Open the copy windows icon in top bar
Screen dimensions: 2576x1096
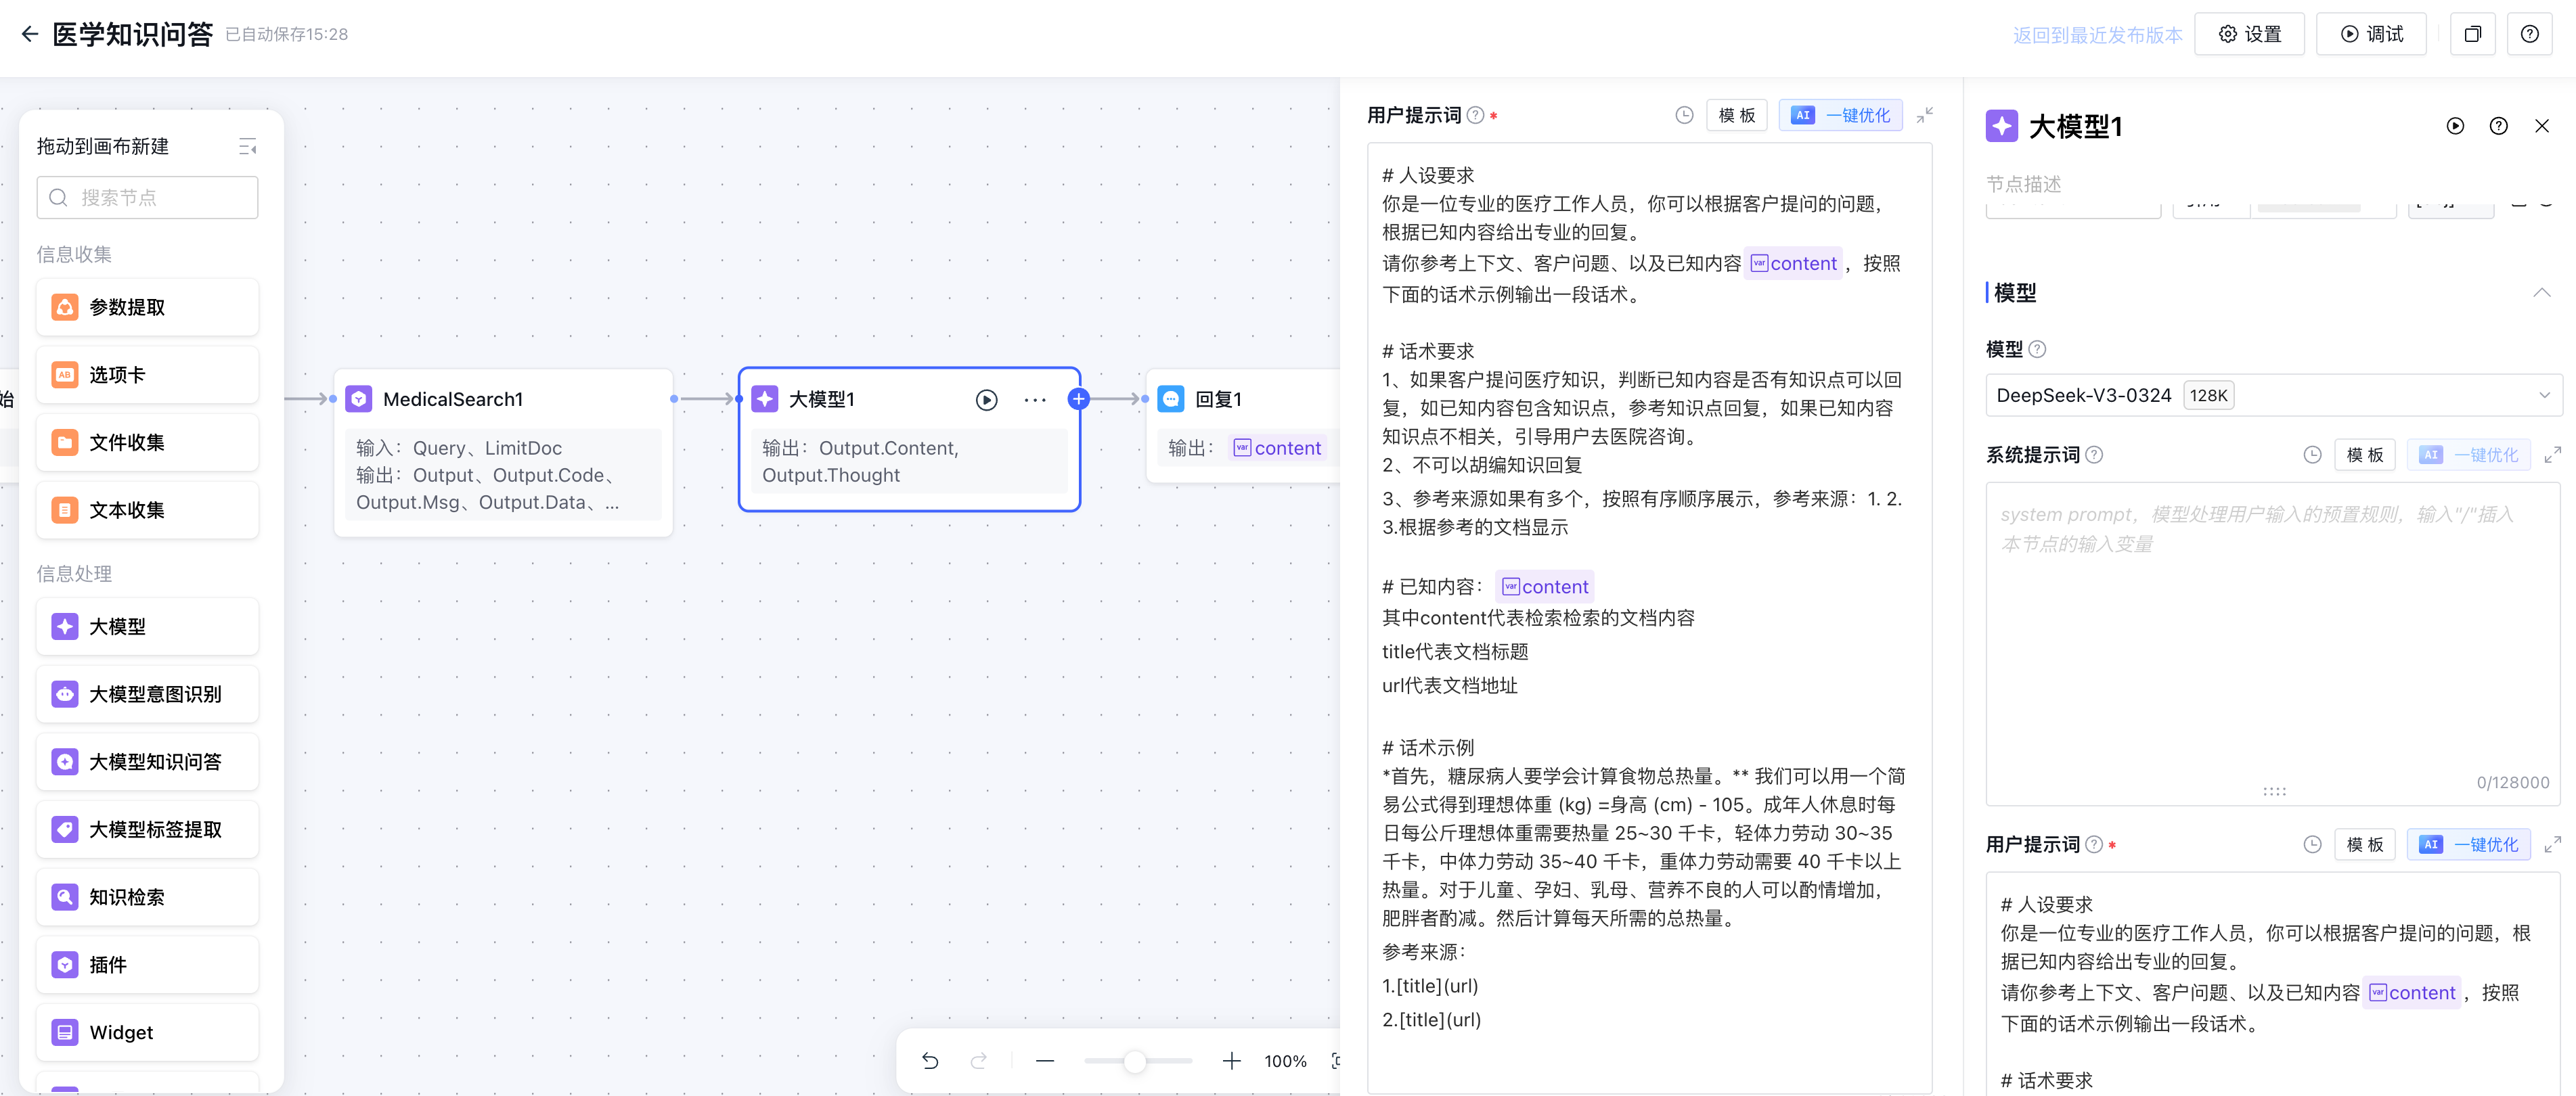click(x=2472, y=34)
